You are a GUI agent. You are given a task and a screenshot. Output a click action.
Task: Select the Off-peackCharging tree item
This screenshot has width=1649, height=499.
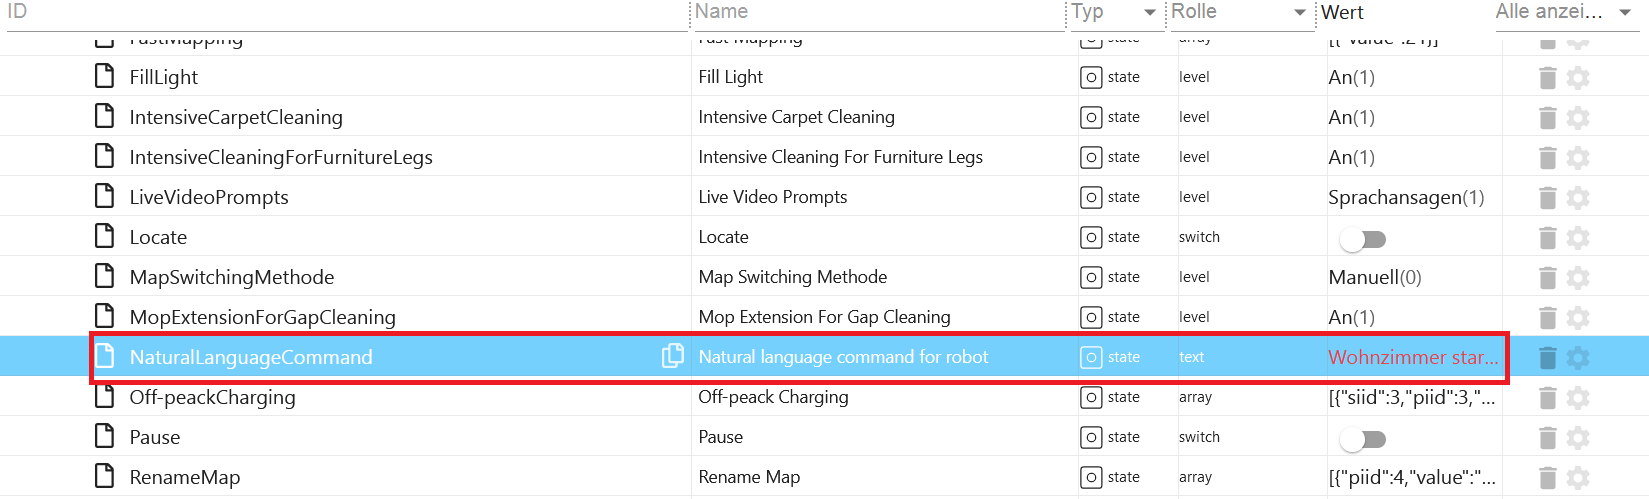[212, 397]
